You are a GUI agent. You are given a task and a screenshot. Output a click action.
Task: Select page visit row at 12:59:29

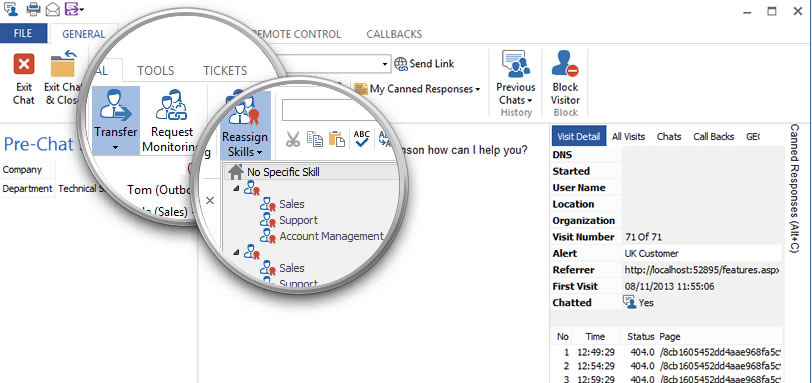(x=666, y=379)
